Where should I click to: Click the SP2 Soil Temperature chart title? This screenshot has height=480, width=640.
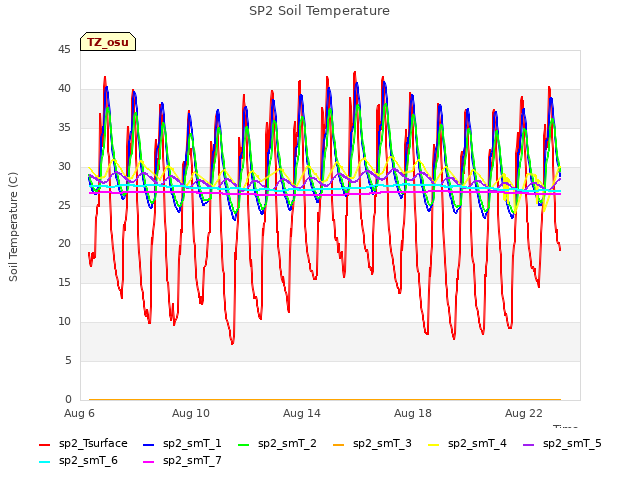(x=319, y=11)
